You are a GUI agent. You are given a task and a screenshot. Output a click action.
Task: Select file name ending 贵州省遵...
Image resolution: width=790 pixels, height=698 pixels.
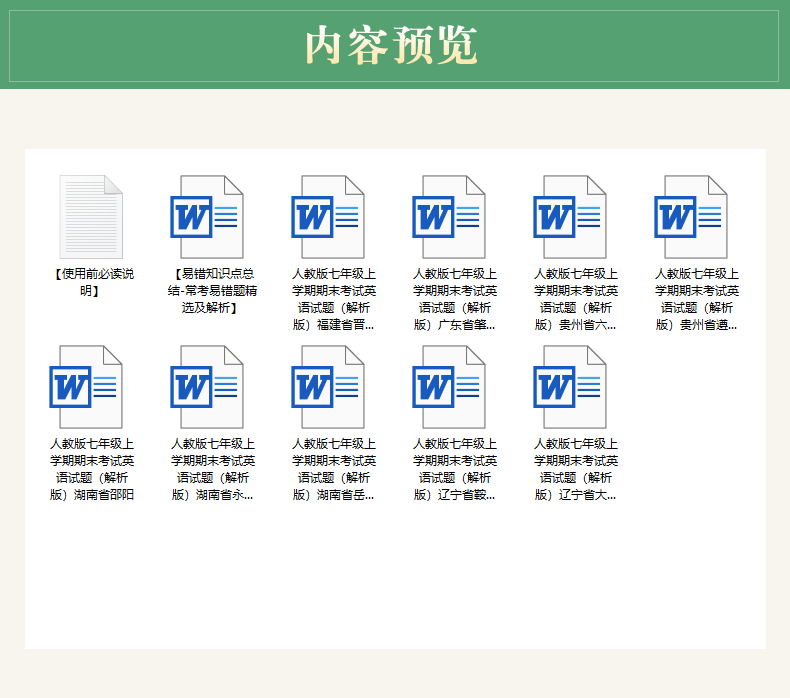[696, 299]
